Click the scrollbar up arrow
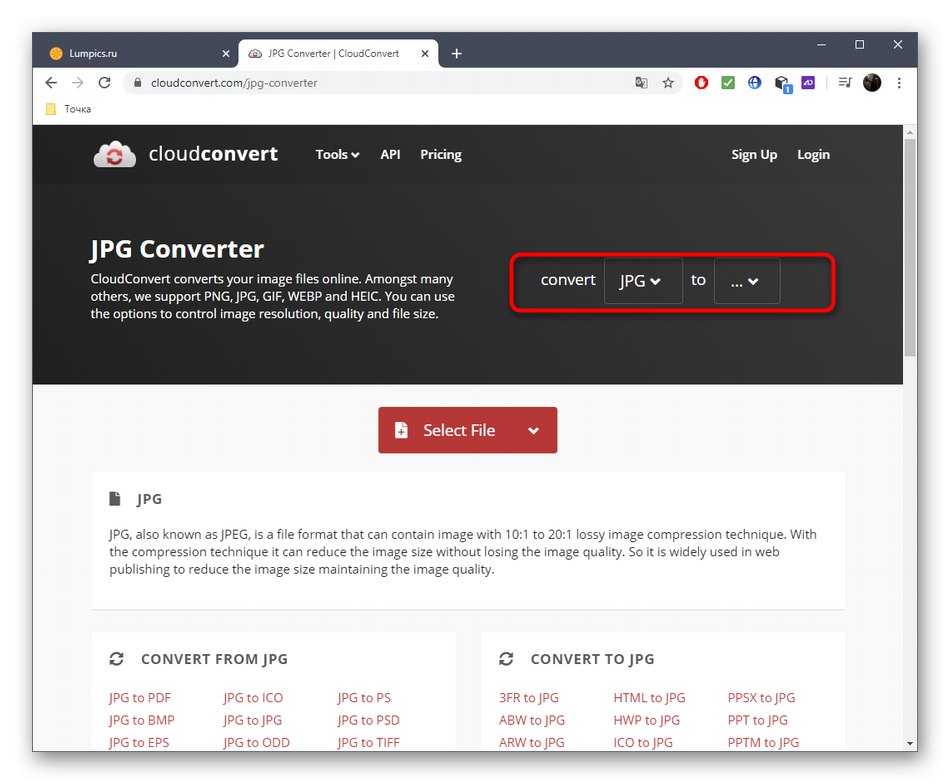 click(x=910, y=132)
